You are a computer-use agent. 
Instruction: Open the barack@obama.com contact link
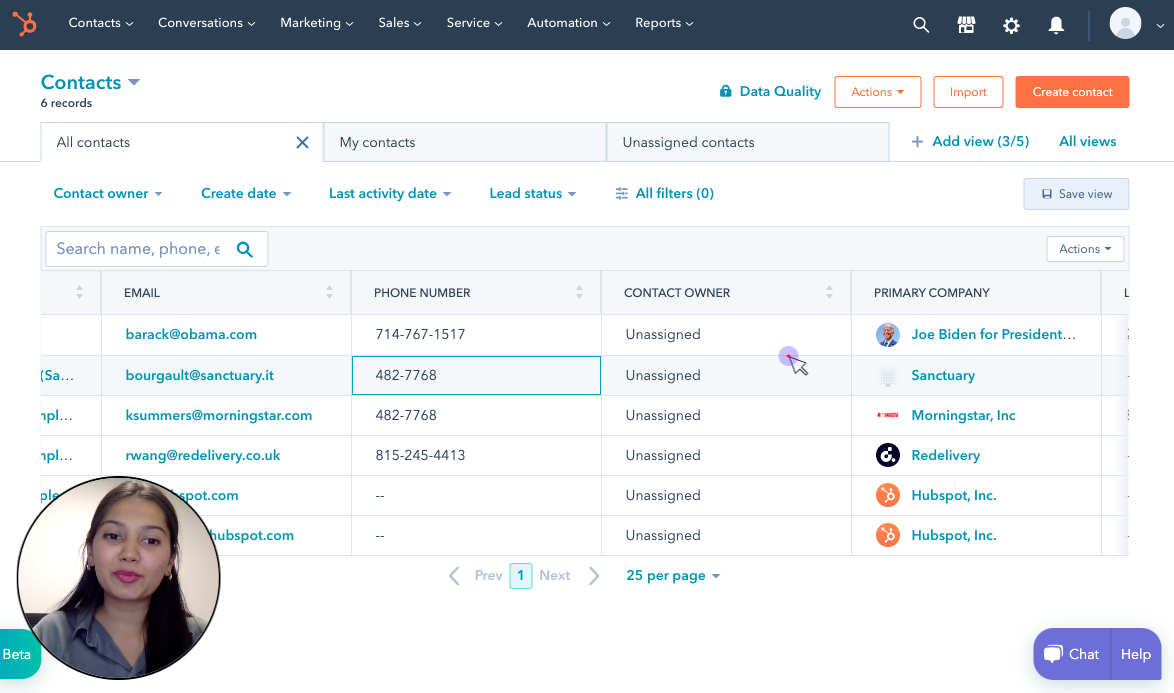click(191, 335)
